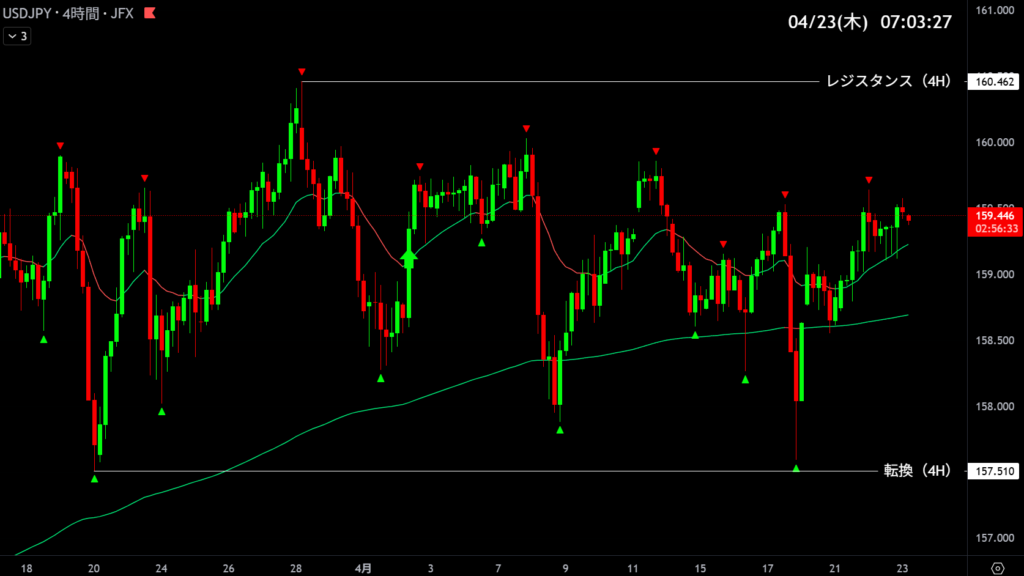1024x576 pixels.
Task: Open the USDJPY symbol title
Action: pos(27,14)
